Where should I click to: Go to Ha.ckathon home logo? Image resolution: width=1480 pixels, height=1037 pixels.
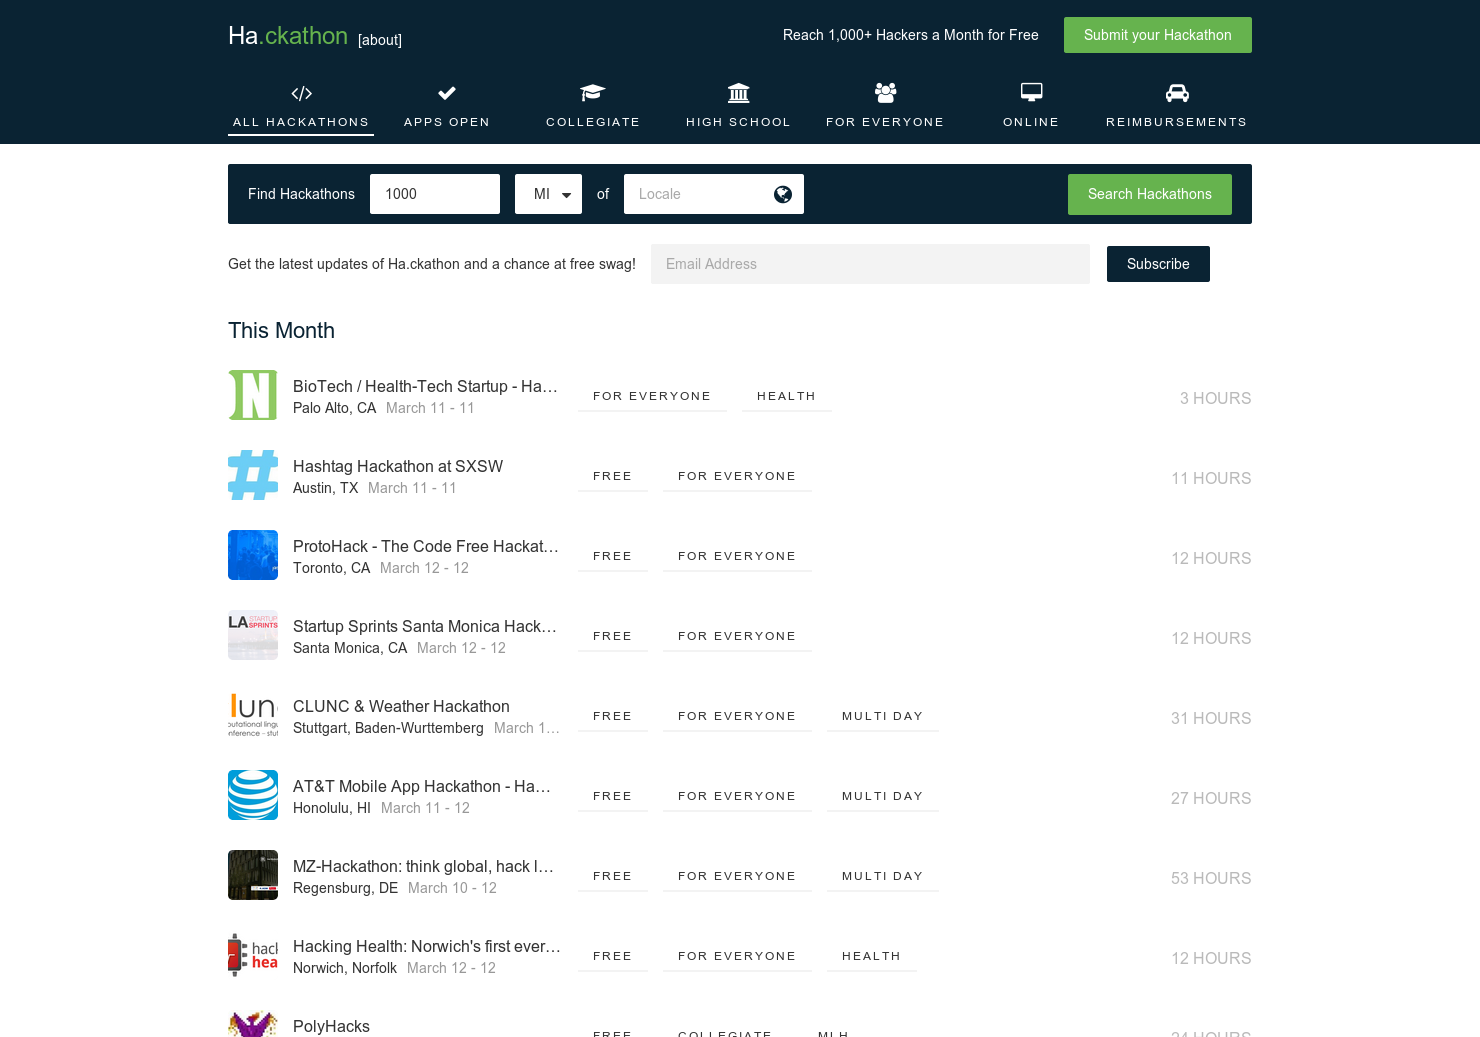pos(288,36)
